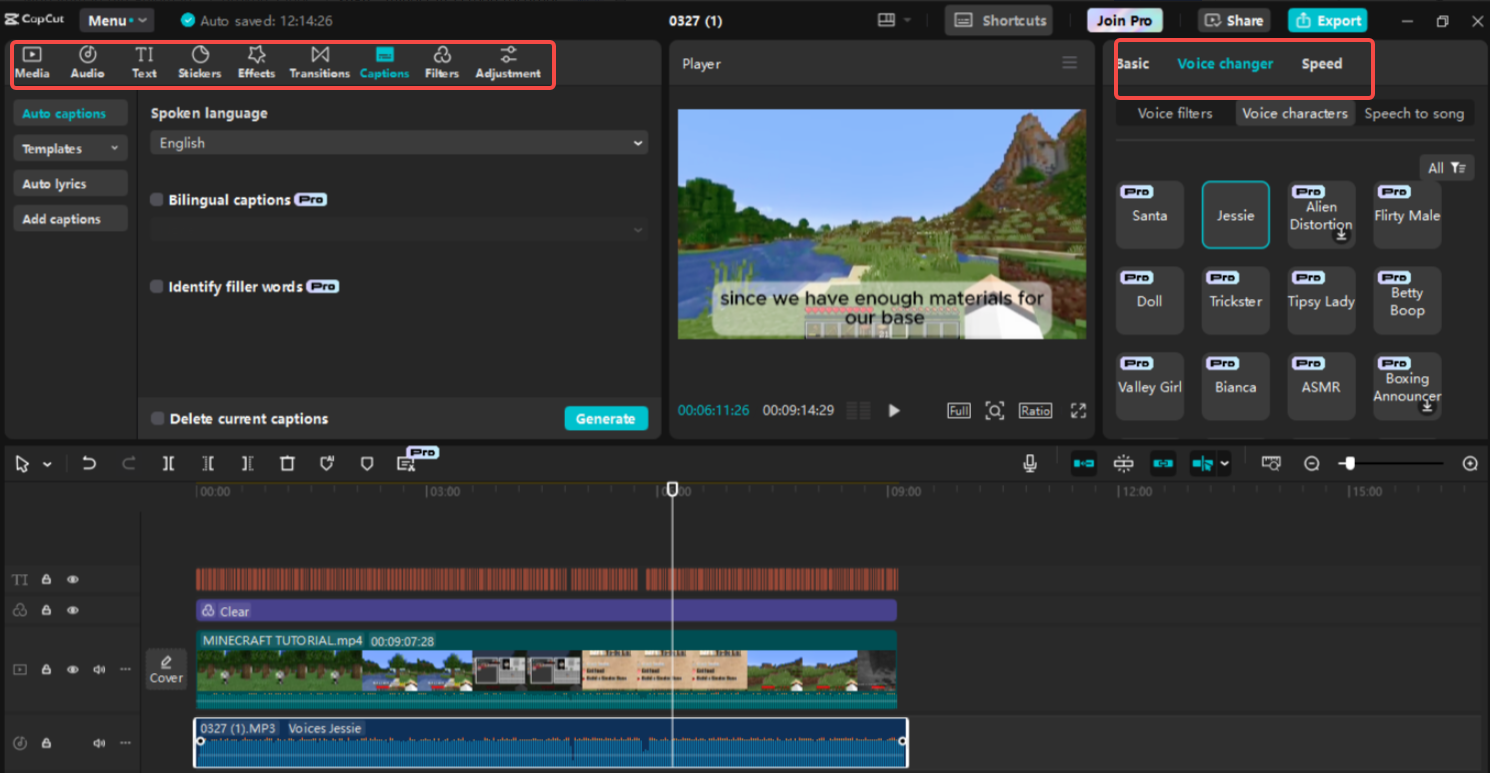Open the Filters panel

[x=442, y=62]
